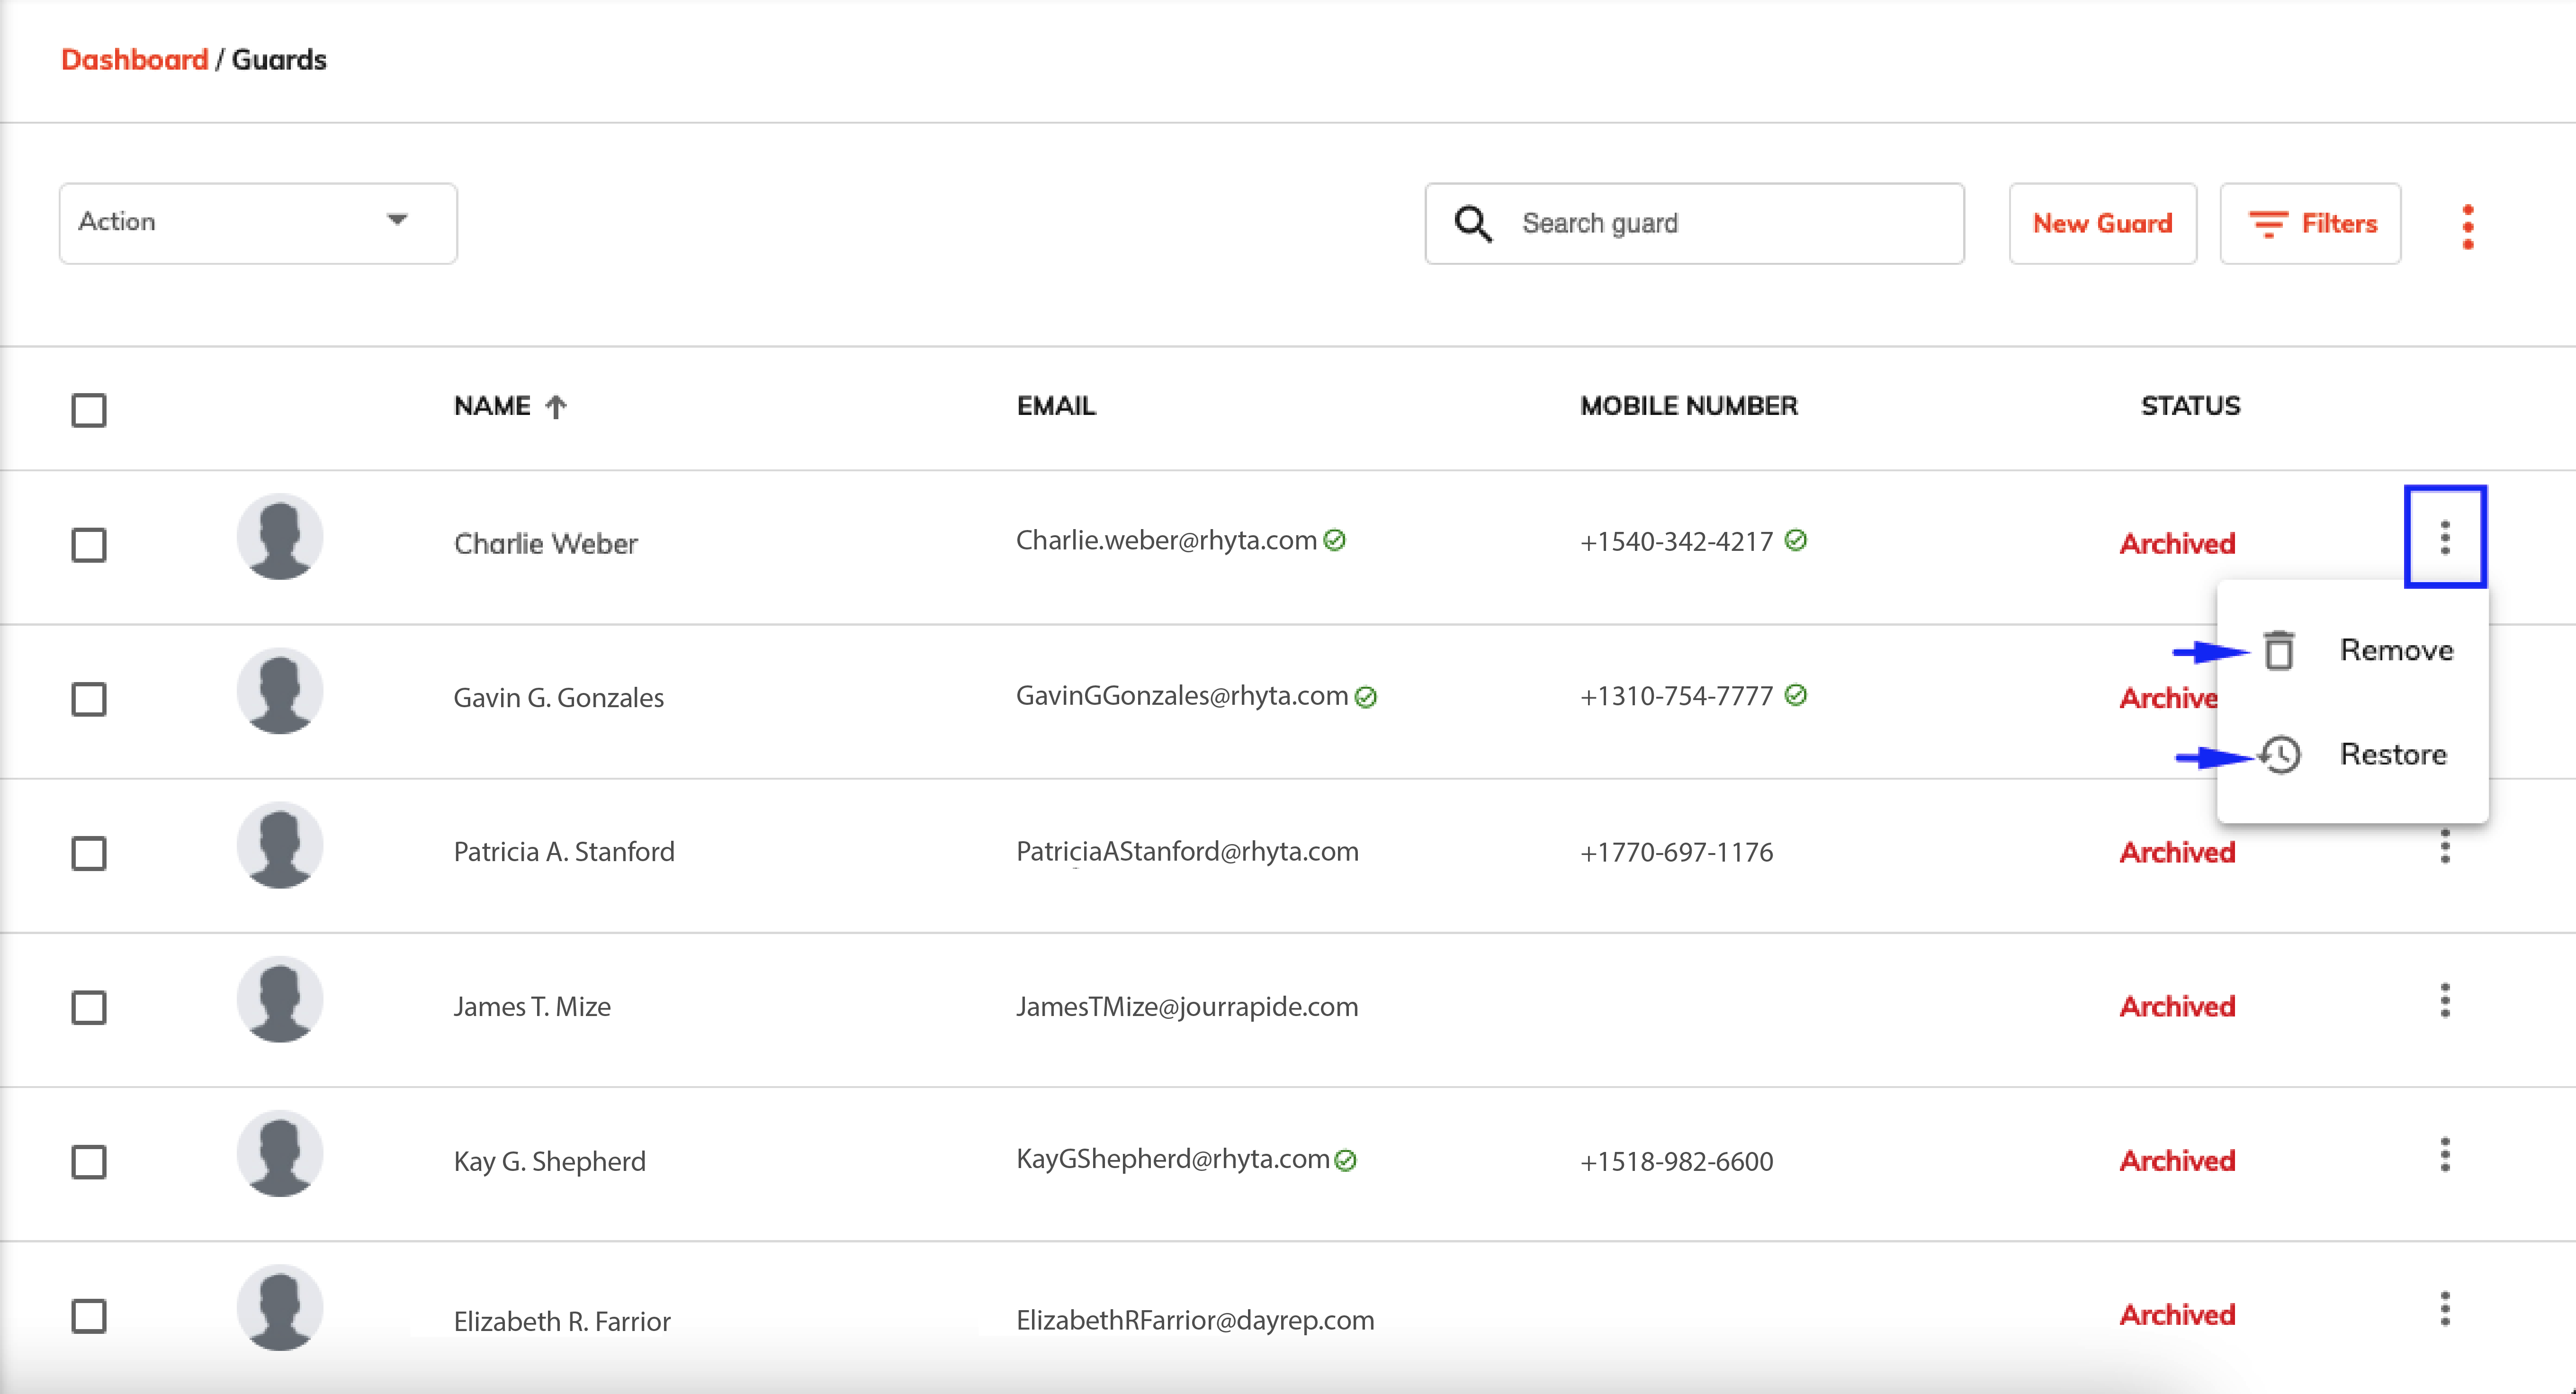Click verified checkmark beside +1310-754-7777

tap(1796, 695)
